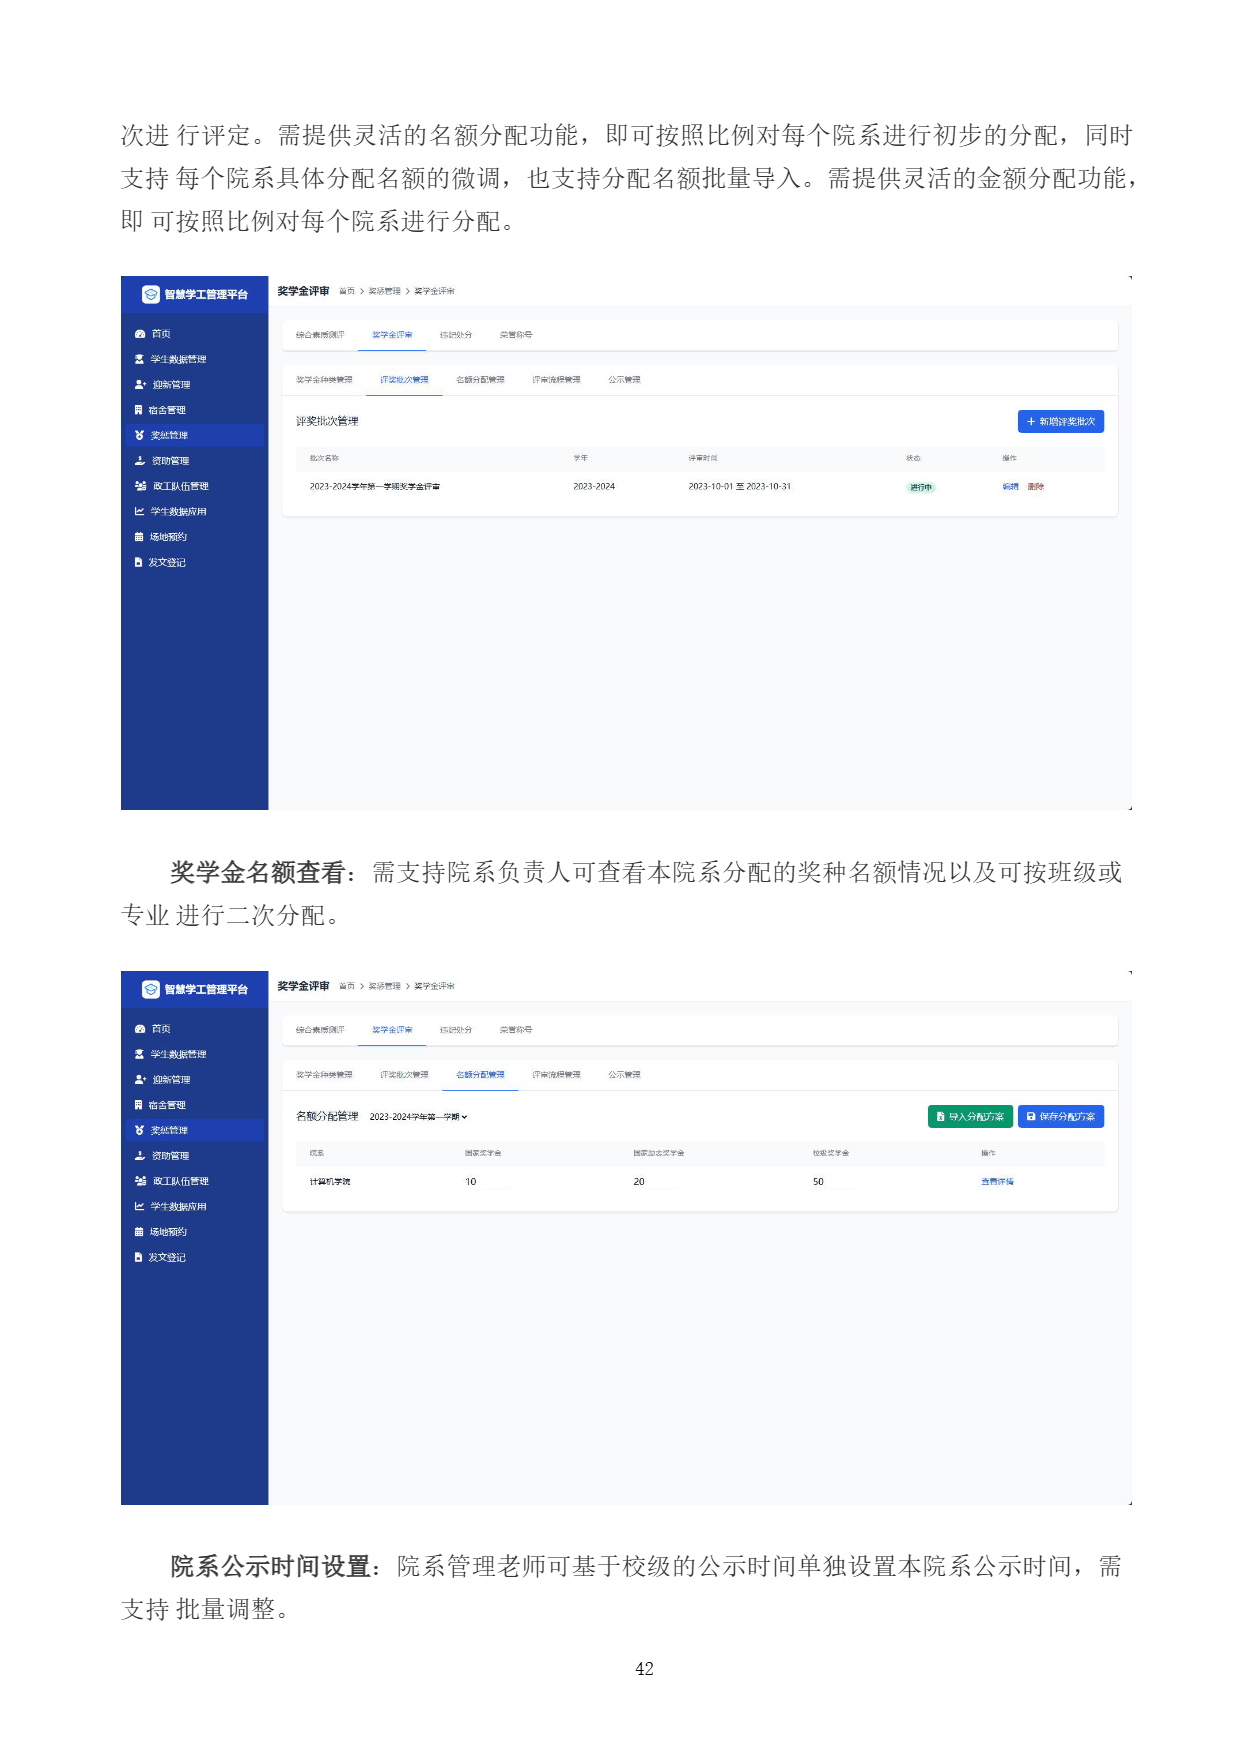The height and width of the screenshot is (1755, 1240).
Task: Open 学生数据管理 icon in 评奖批次管理 screenshot sidebar
Action: pyautogui.click(x=140, y=359)
